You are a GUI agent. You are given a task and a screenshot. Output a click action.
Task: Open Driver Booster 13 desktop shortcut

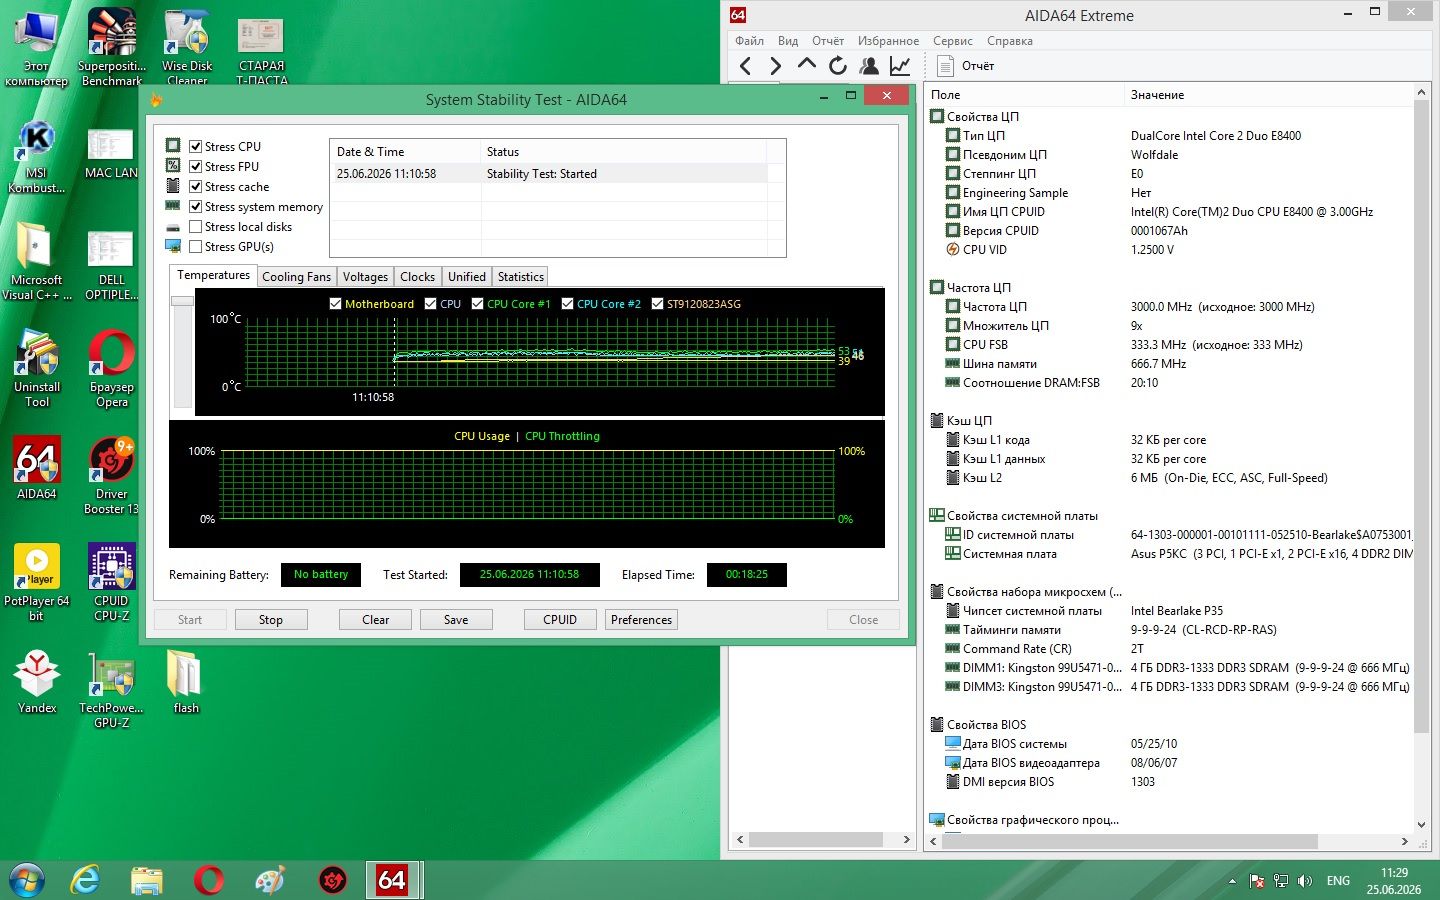point(112,476)
